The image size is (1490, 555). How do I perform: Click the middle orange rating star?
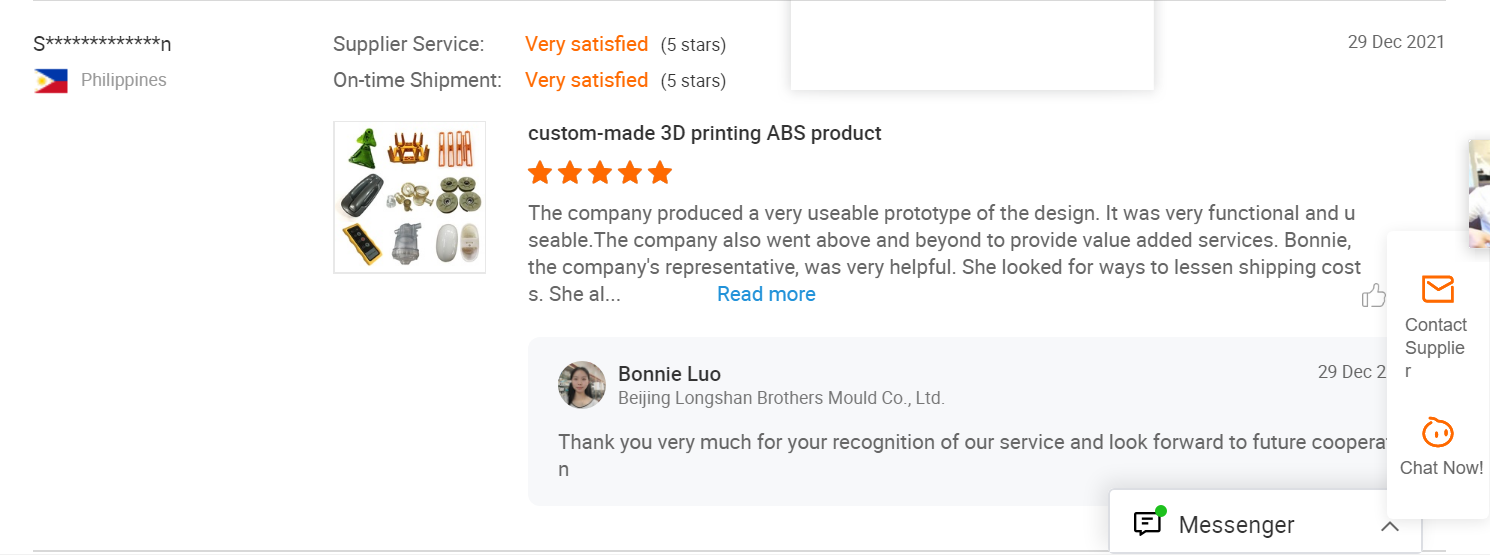tap(600, 173)
